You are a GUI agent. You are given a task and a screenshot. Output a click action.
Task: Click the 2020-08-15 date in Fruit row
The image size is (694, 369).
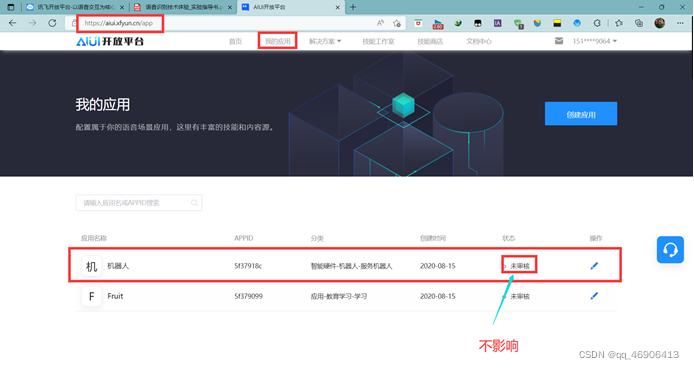coord(437,296)
